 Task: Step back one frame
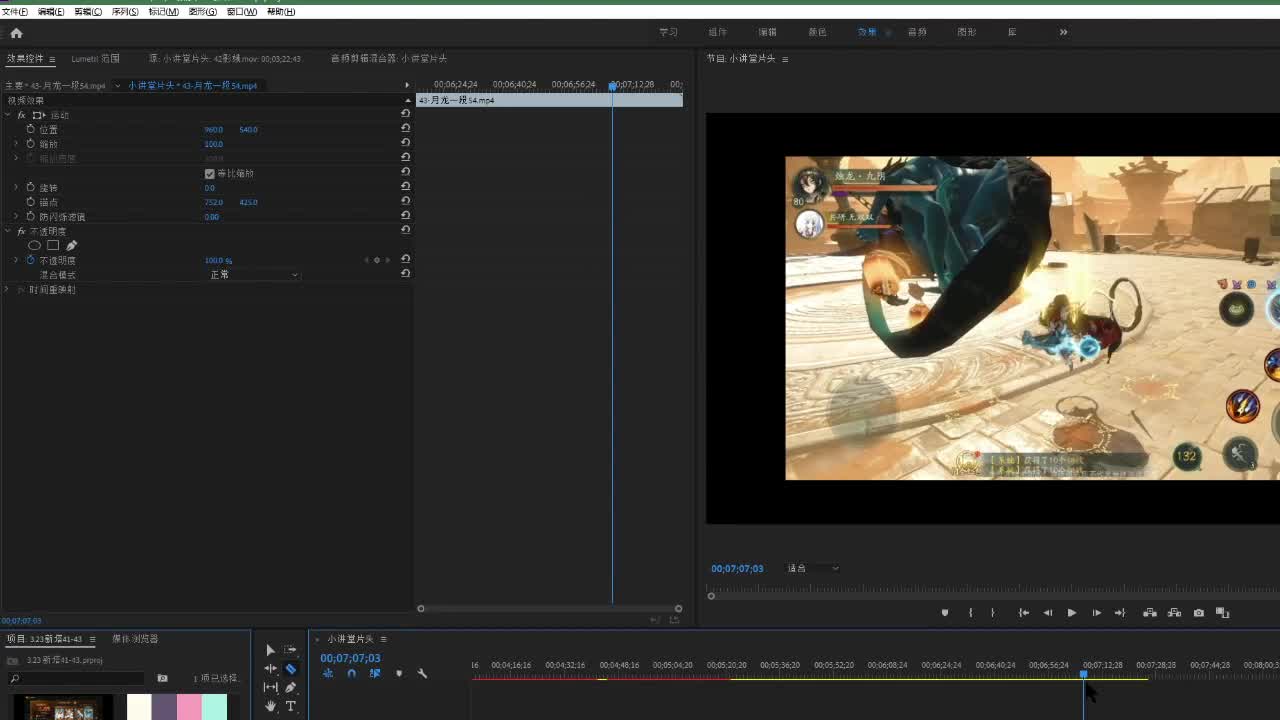[1047, 613]
